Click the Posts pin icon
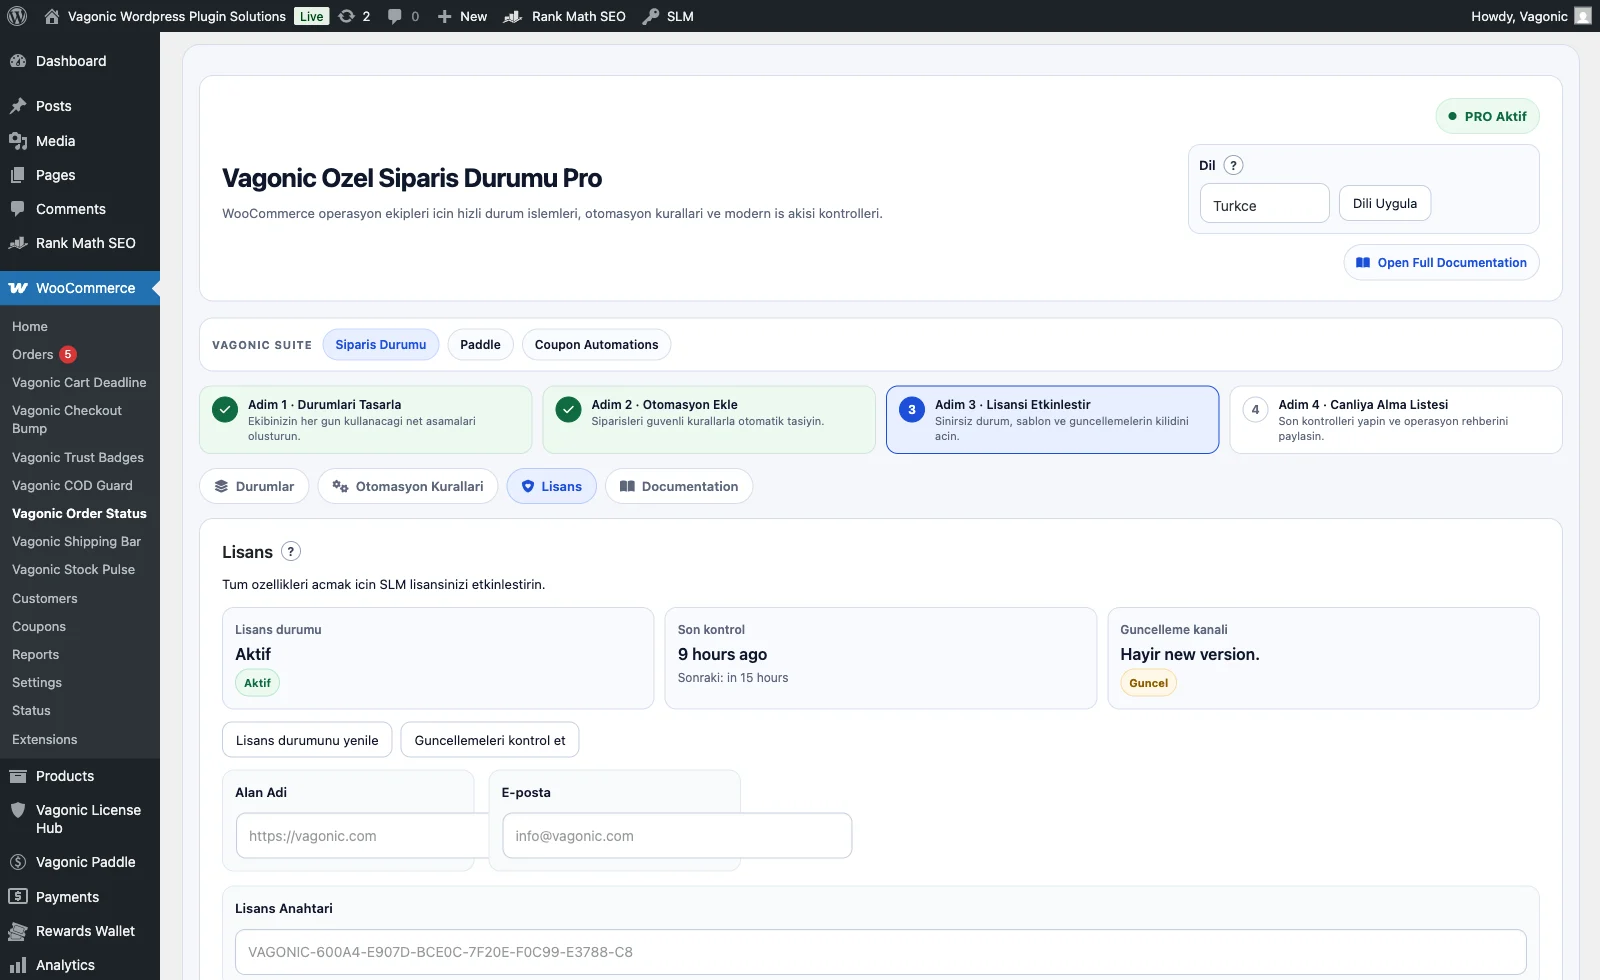The height and width of the screenshot is (980, 1600). pos(18,106)
